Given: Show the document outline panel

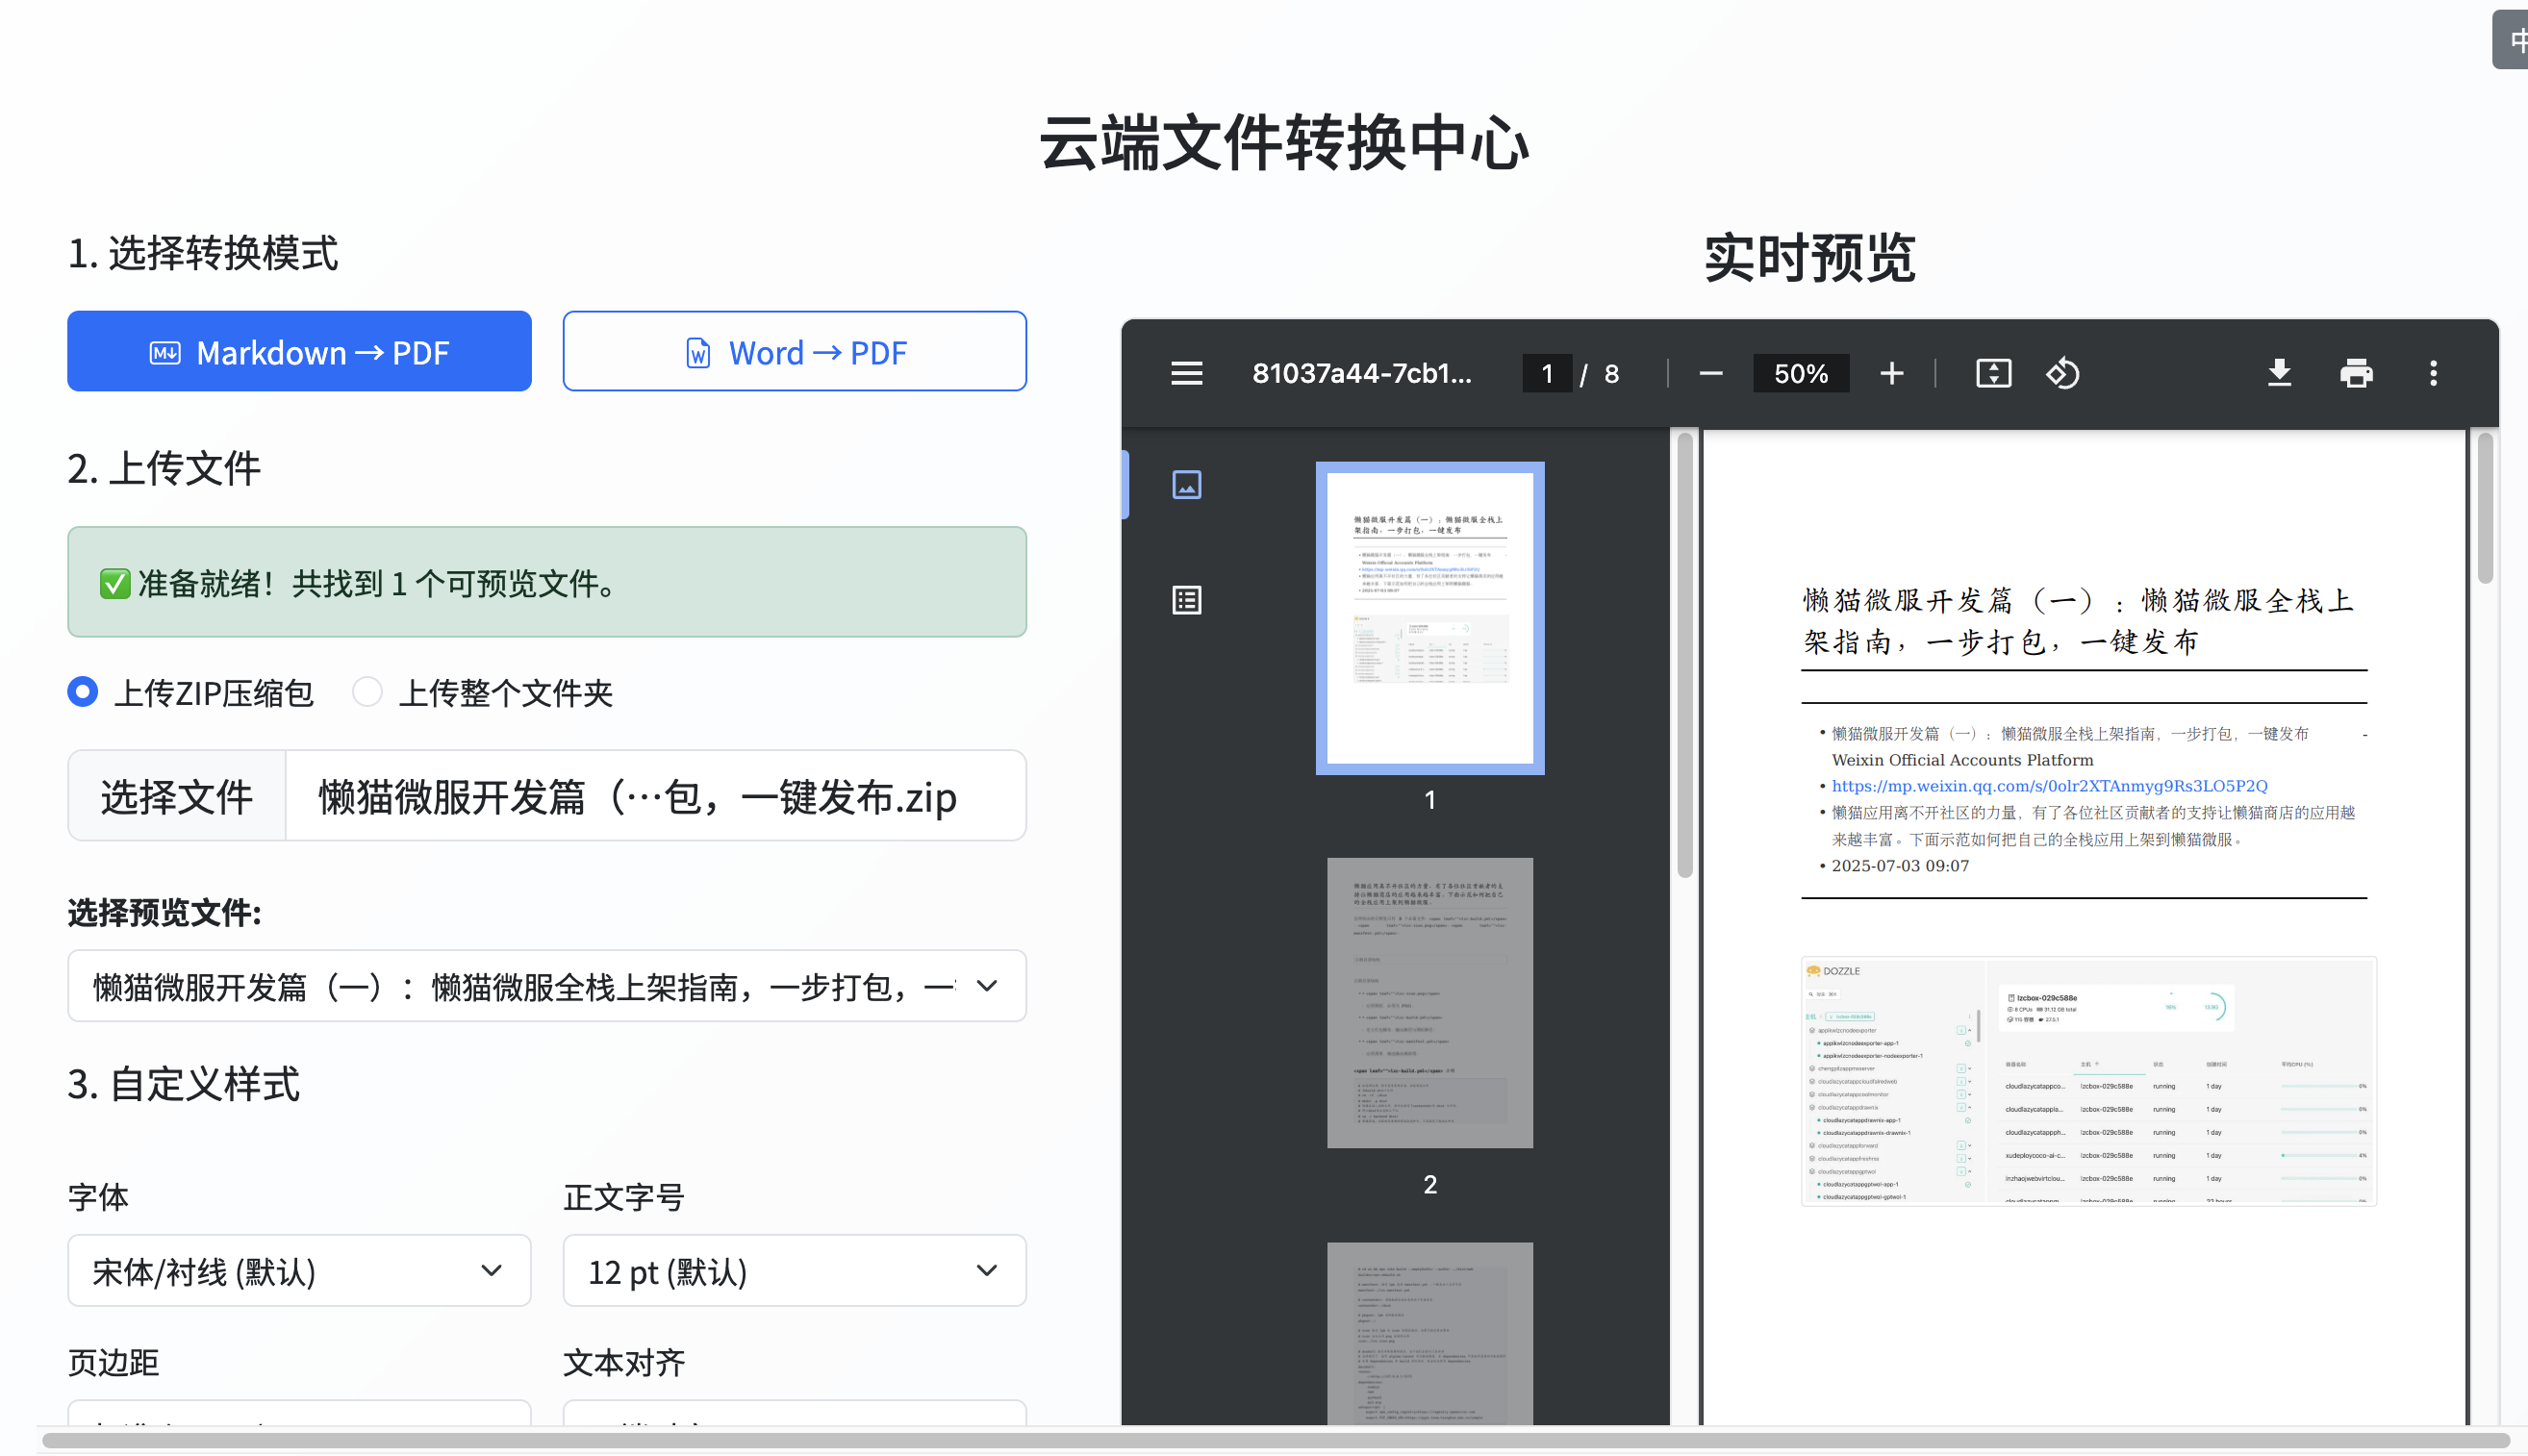Looking at the screenshot, I should (1186, 600).
